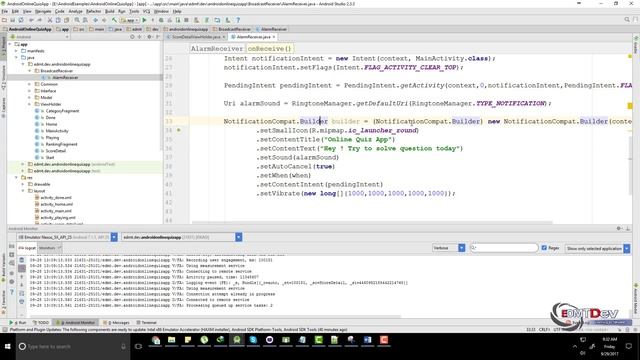Open the Refactor menu

point(93,11)
